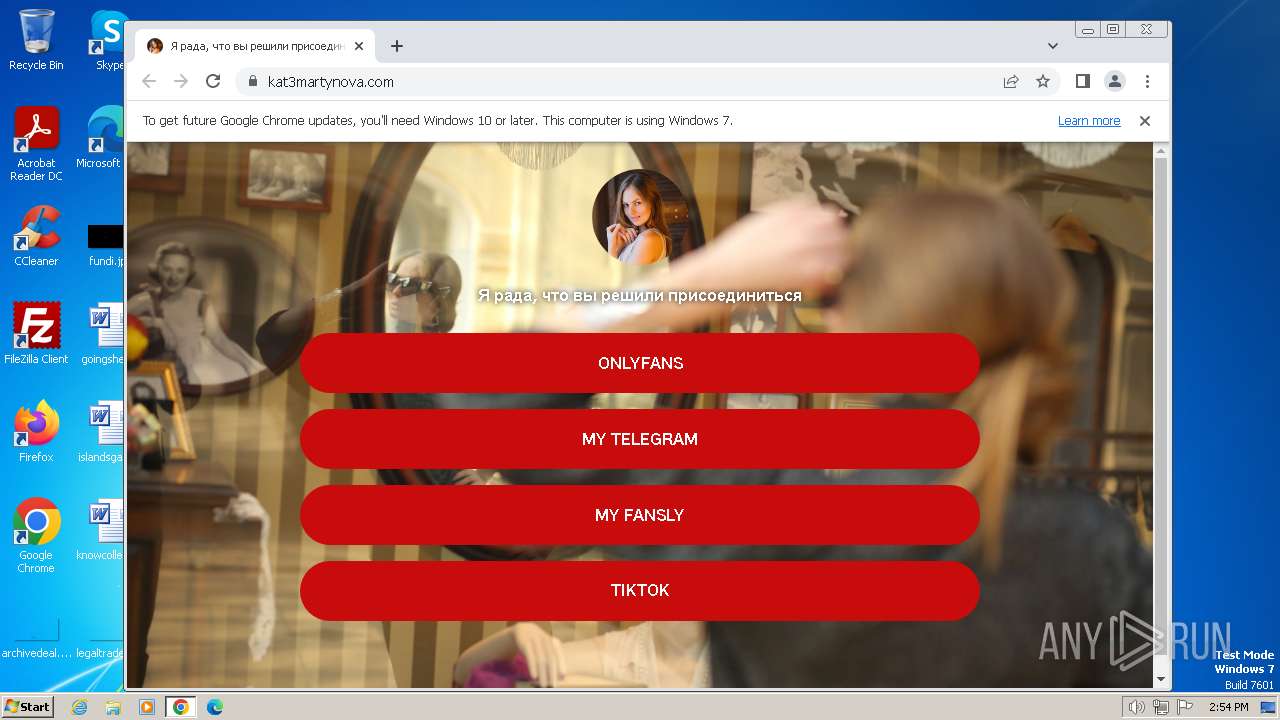Open the Action Center flag icon
Screen dimensions: 1280x720
(1185, 707)
